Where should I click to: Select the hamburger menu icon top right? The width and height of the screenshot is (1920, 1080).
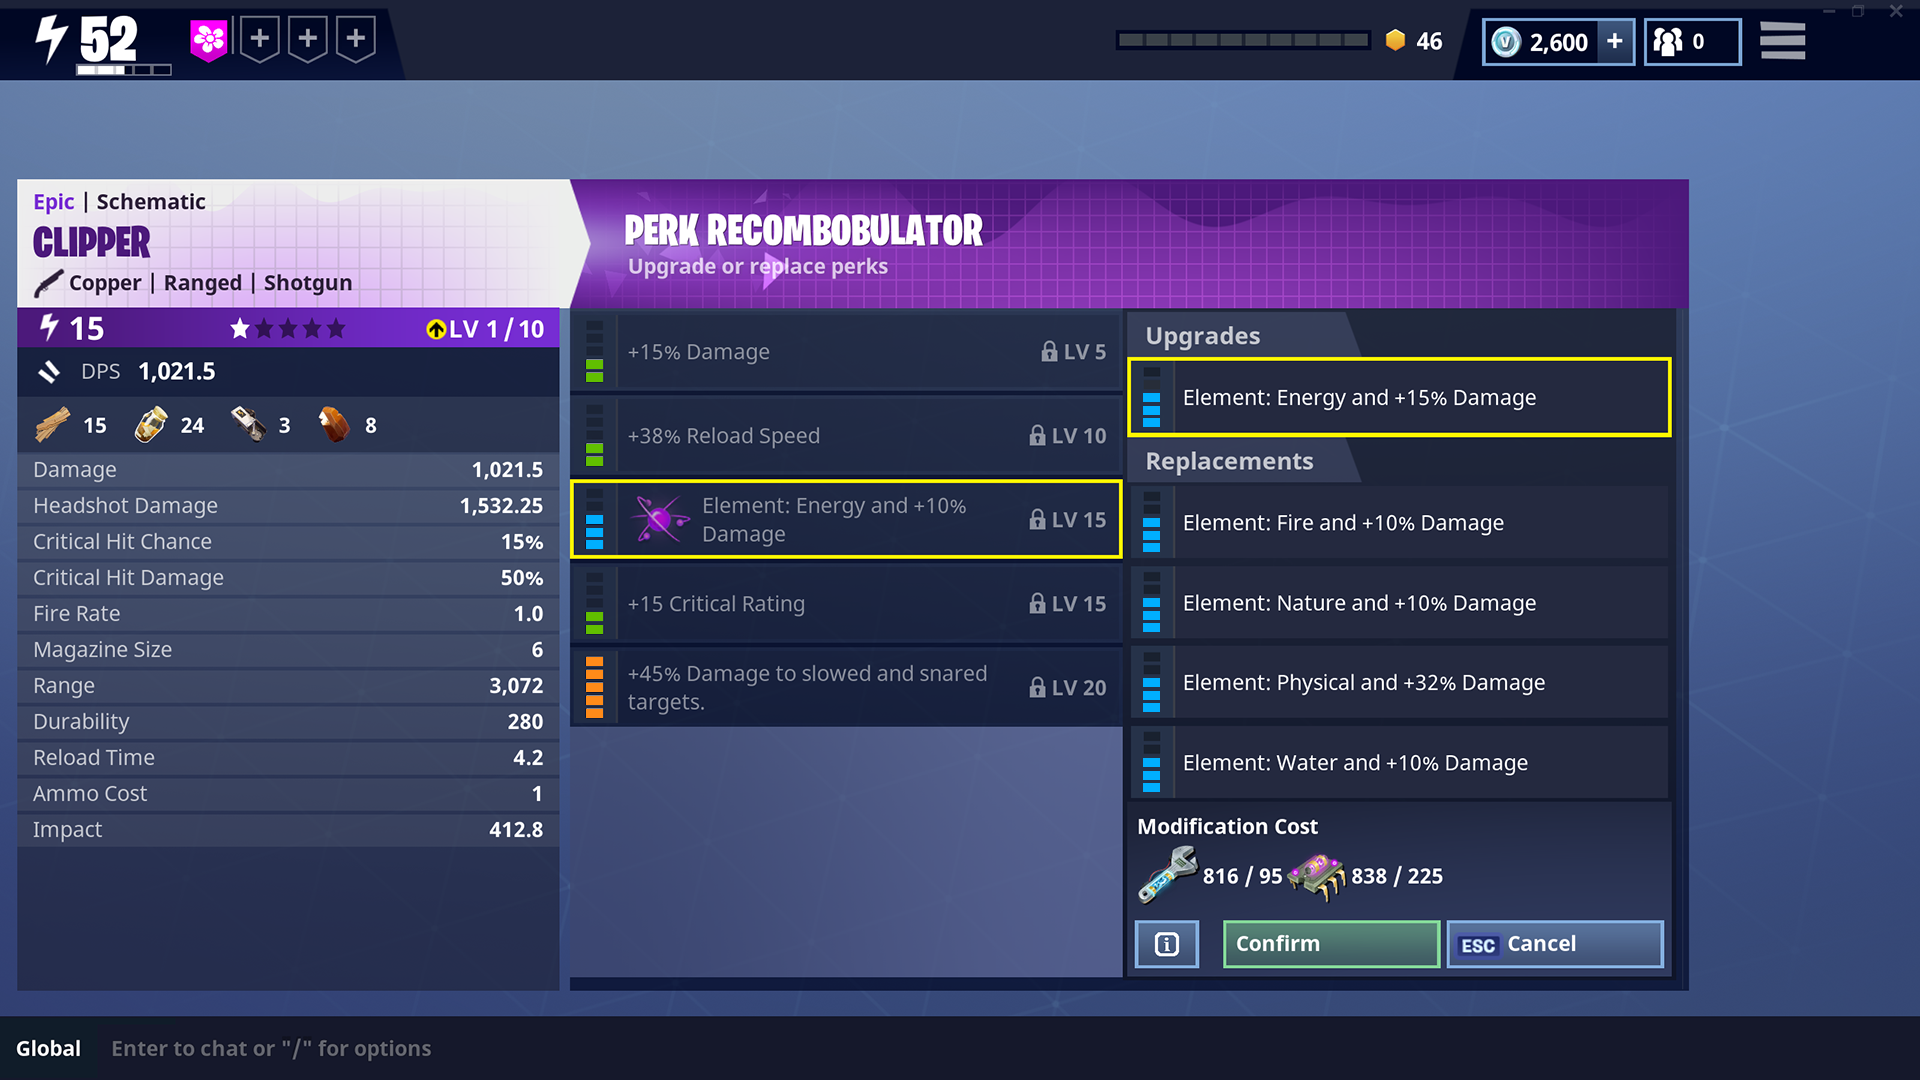tap(1783, 40)
